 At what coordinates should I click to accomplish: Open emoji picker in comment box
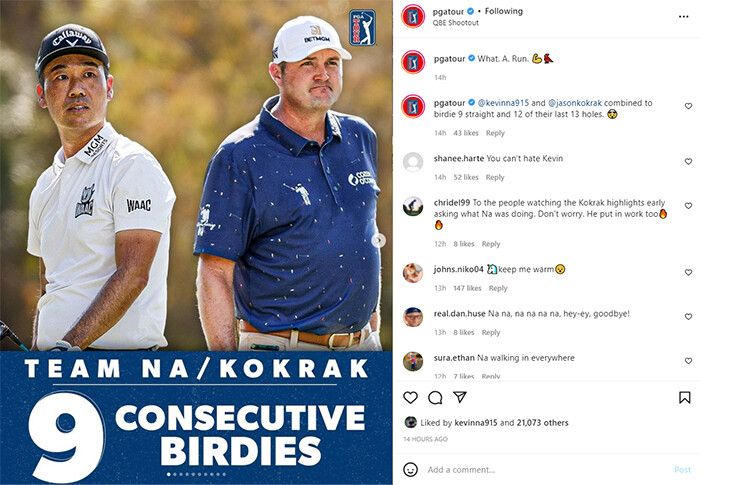tap(410, 469)
